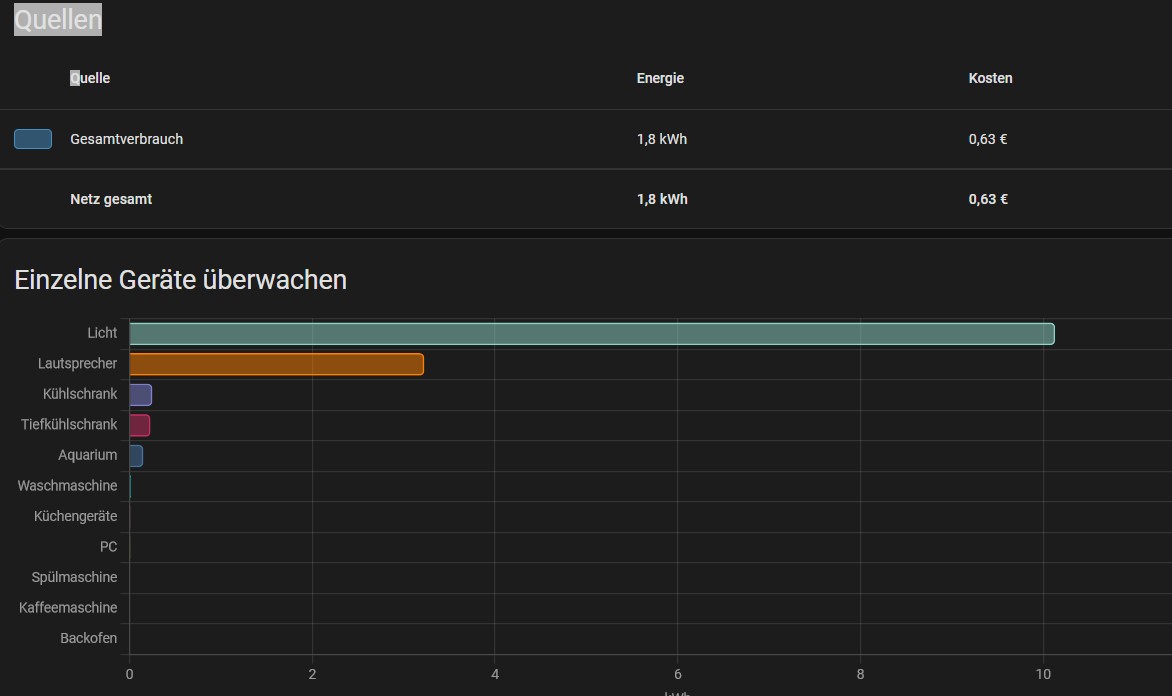The width and height of the screenshot is (1172, 696).
Task: Click the Netz gesamt row label
Action: (111, 199)
